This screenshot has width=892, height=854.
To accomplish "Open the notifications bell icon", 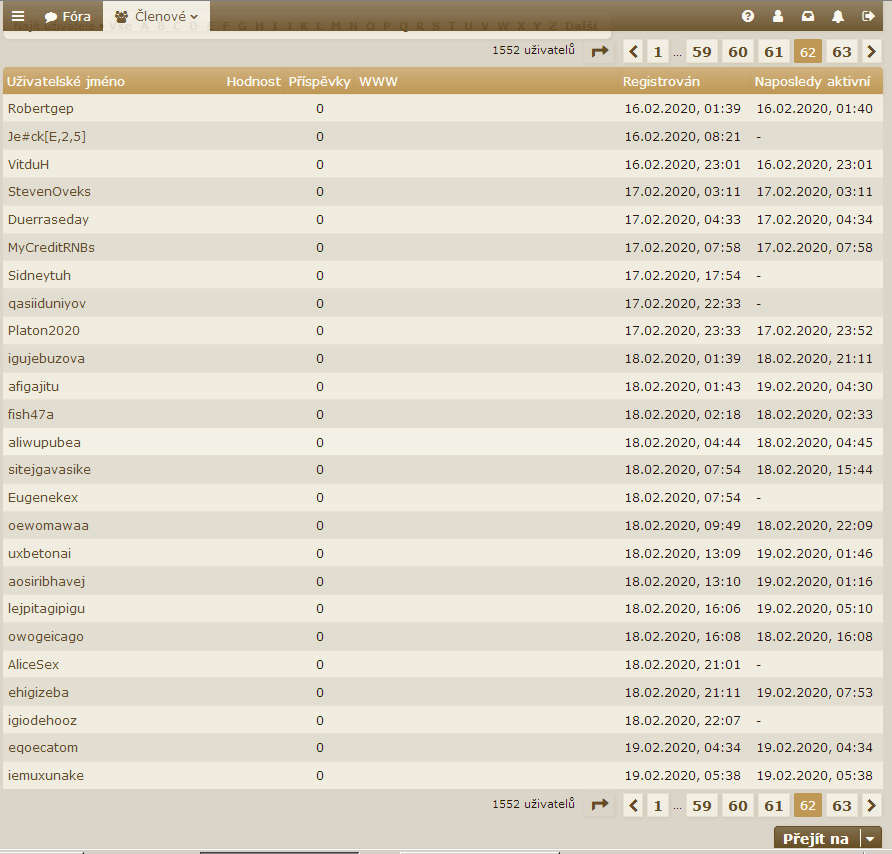I will (838, 16).
